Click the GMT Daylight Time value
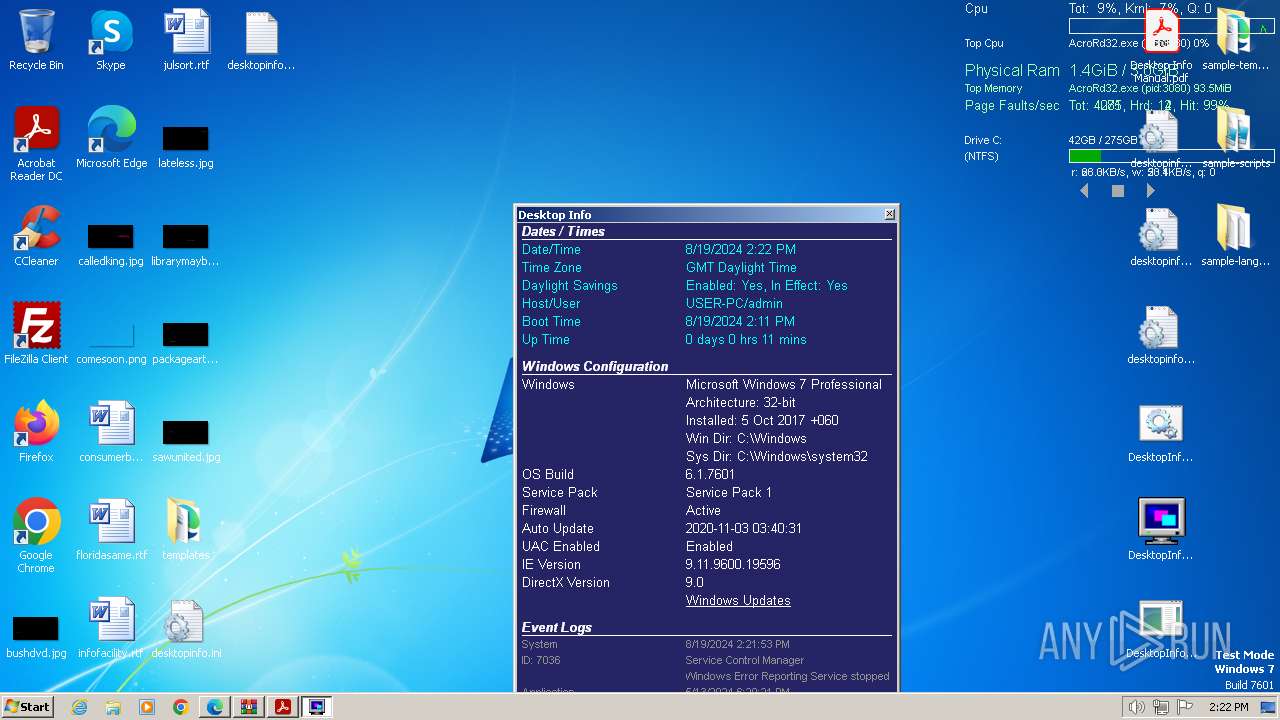Image resolution: width=1280 pixels, height=720 pixels. click(741, 267)
